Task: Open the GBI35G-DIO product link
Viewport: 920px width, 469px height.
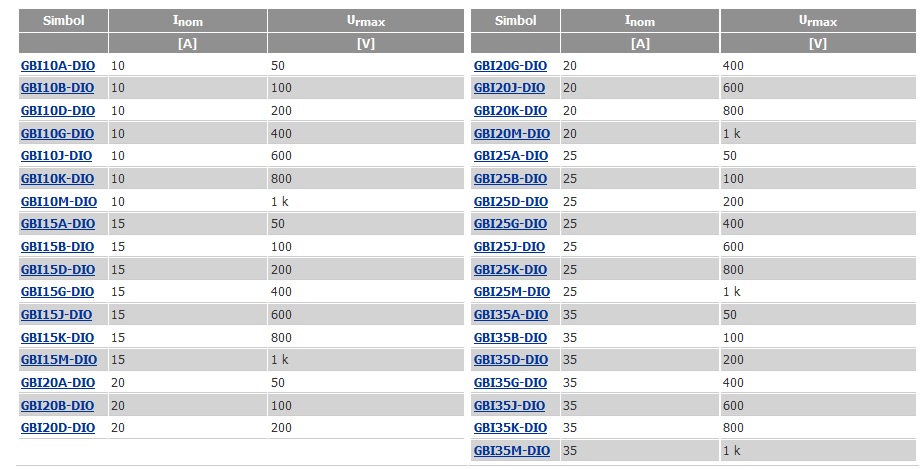Action: click(x=510, y=383)
